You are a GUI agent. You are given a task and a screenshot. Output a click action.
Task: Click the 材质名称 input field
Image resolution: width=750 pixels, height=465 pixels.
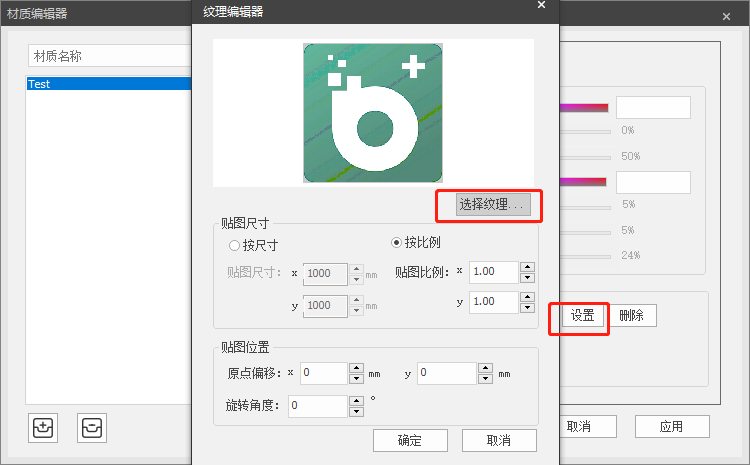(110, 56)
